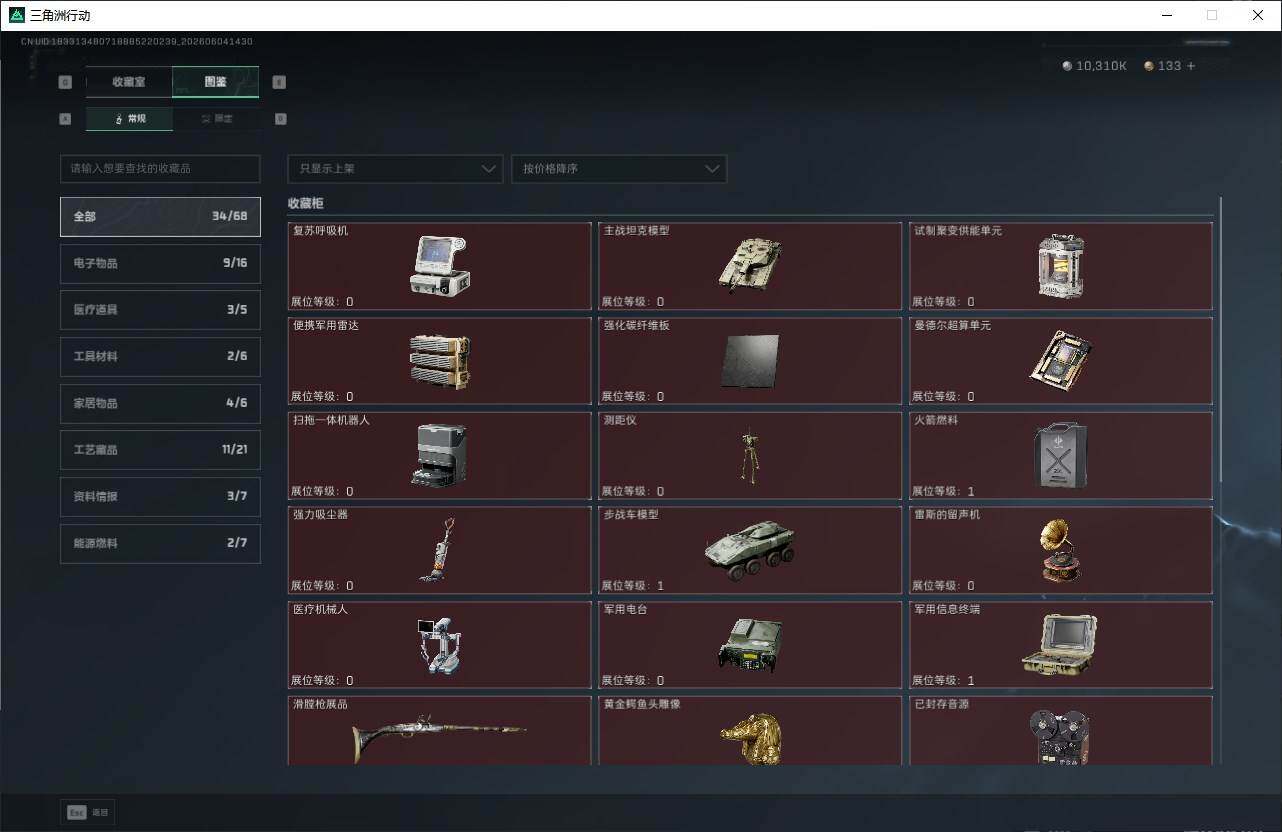The image size is (1282, 832).
Task: Click the Q key hint left of 收藏室
Action: tap(66, 82)
